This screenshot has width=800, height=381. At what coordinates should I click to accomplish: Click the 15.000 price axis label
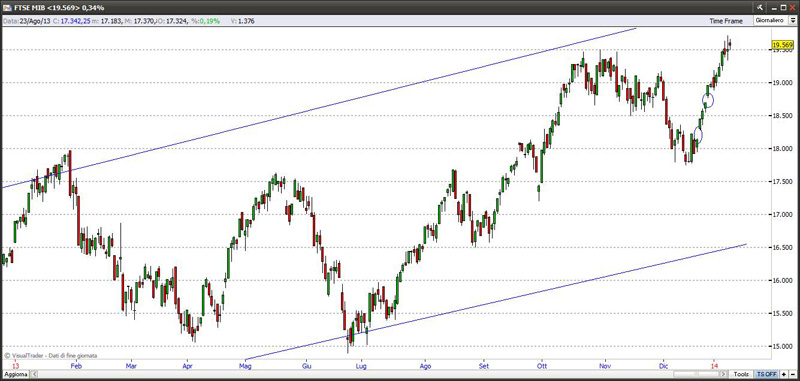click(x=784, y=346)
